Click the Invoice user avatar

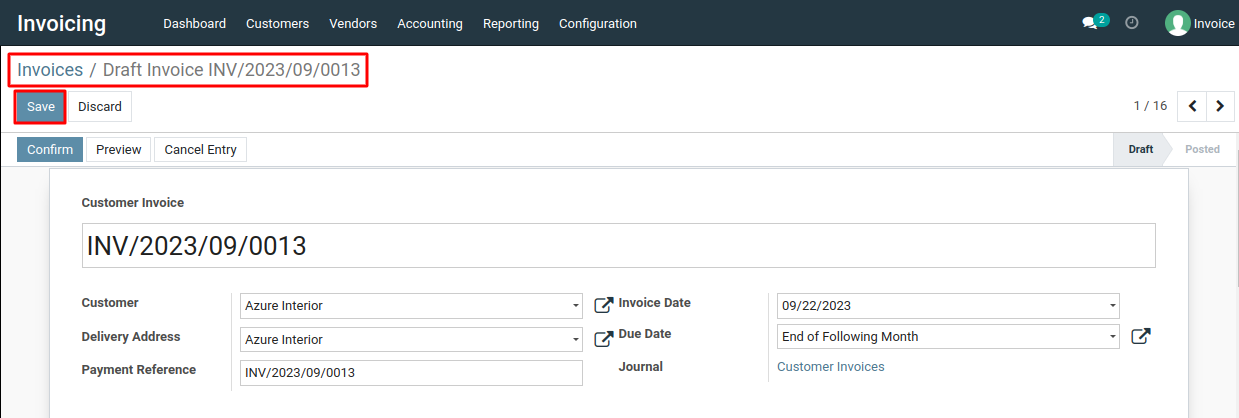tap(1178, 23)
